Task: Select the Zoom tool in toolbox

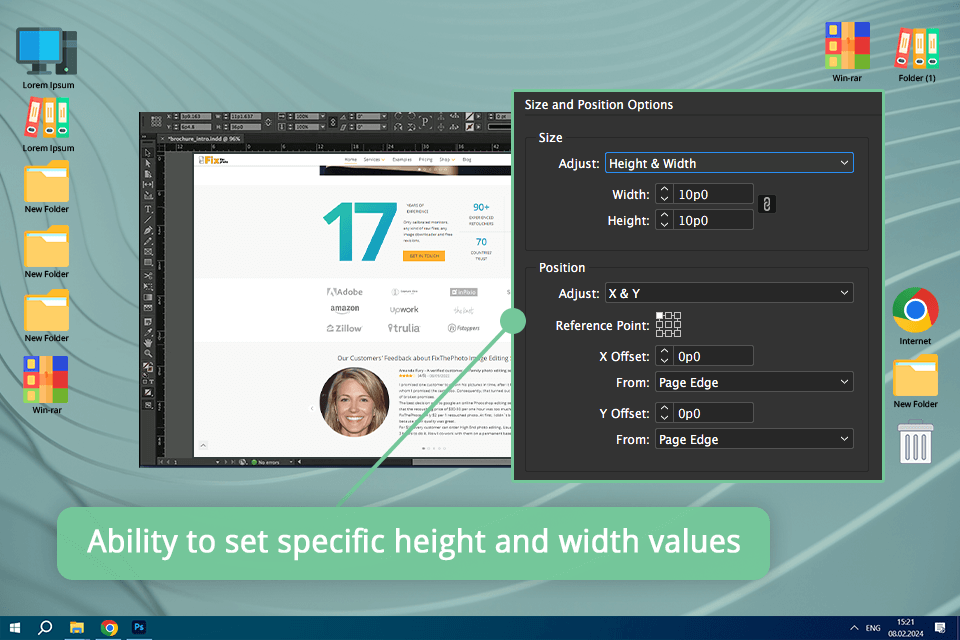Action: pos(148,353)
